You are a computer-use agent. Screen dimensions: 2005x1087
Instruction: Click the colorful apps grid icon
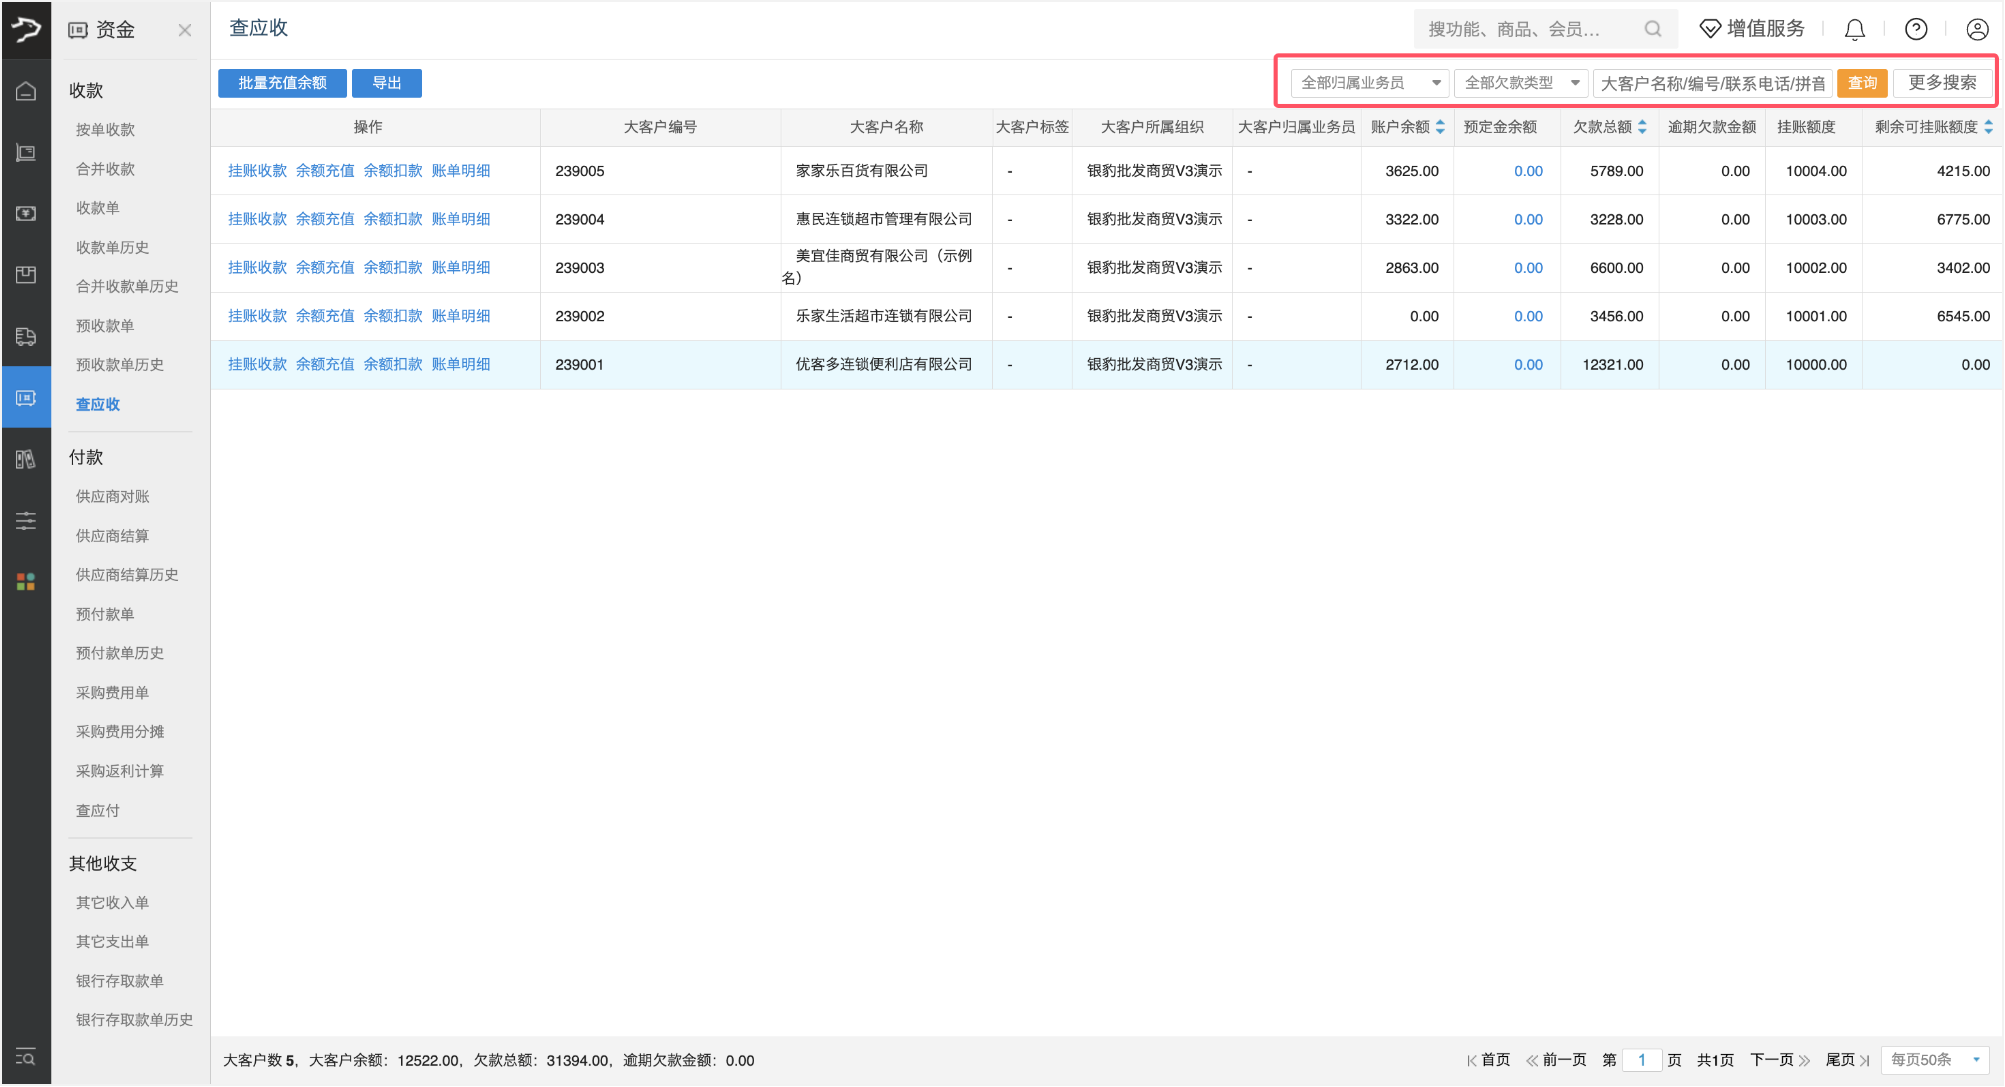coord(26,582)
